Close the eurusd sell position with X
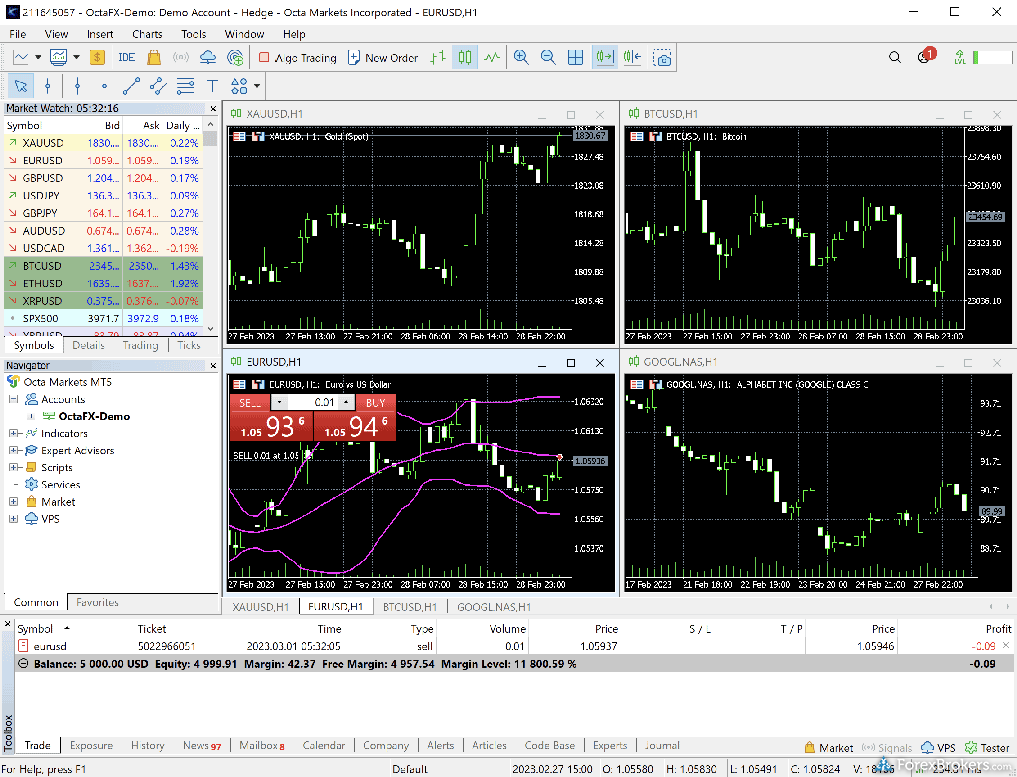Viewport: 1017px width, 777px height. pyautogui.click(x=1006, y=645)
